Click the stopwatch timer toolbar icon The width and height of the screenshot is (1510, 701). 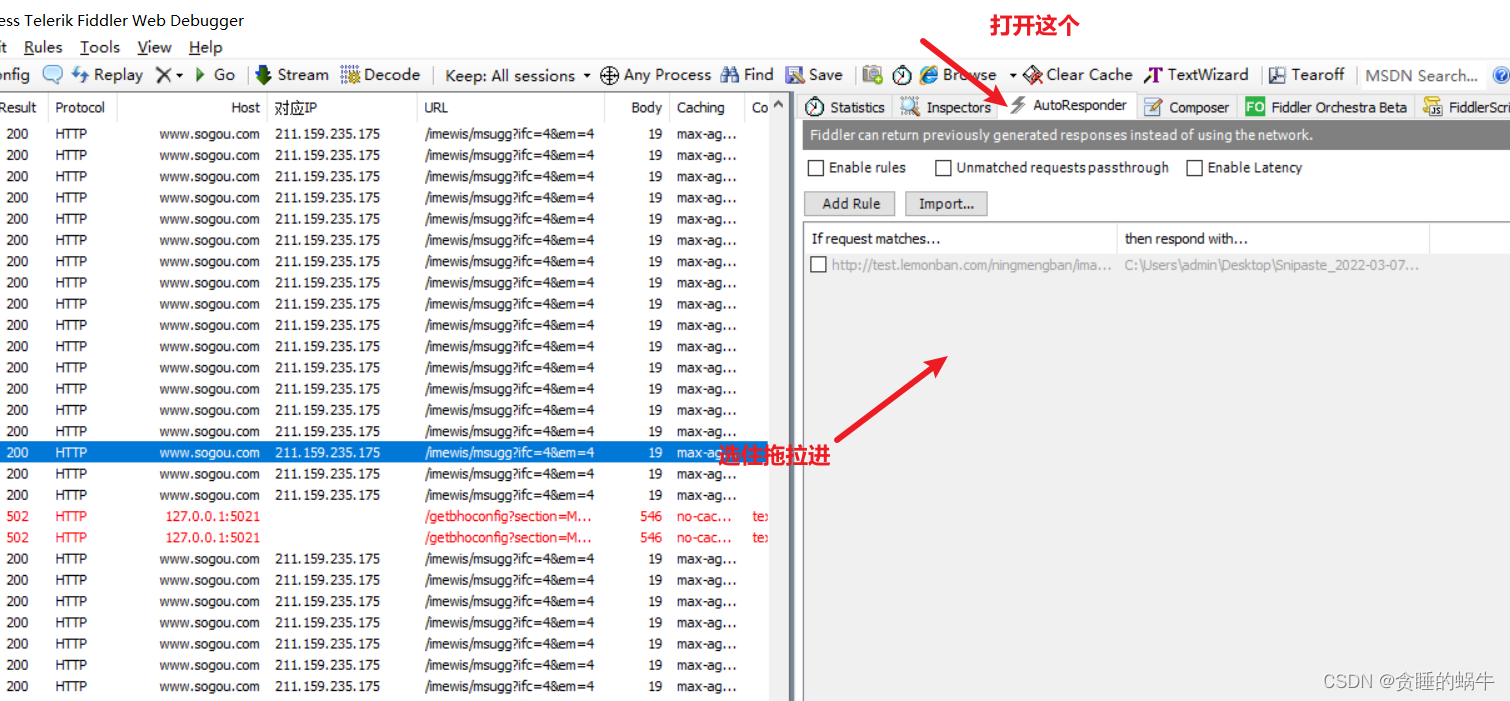tap(902, 75)
